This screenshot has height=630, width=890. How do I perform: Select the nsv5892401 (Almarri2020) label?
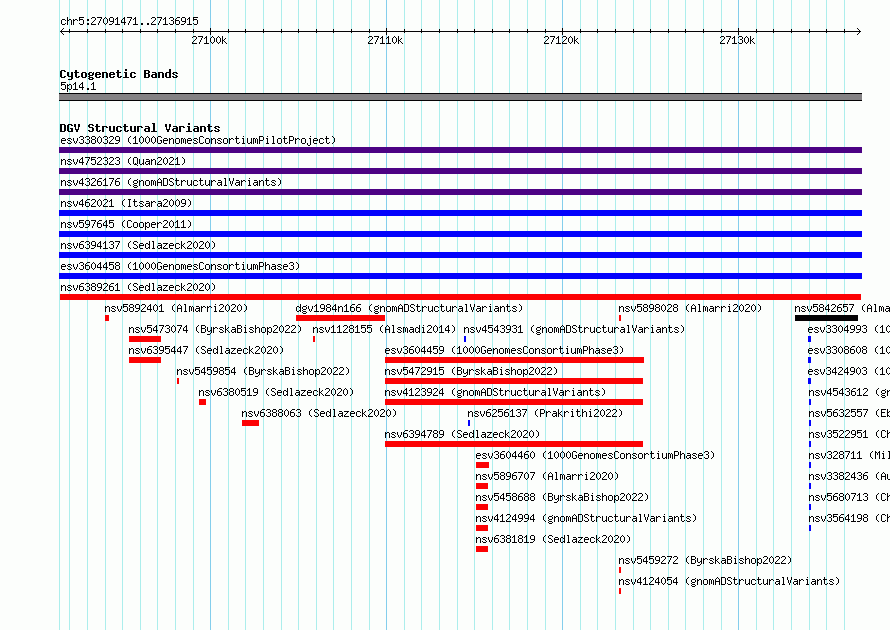point(176,308)
